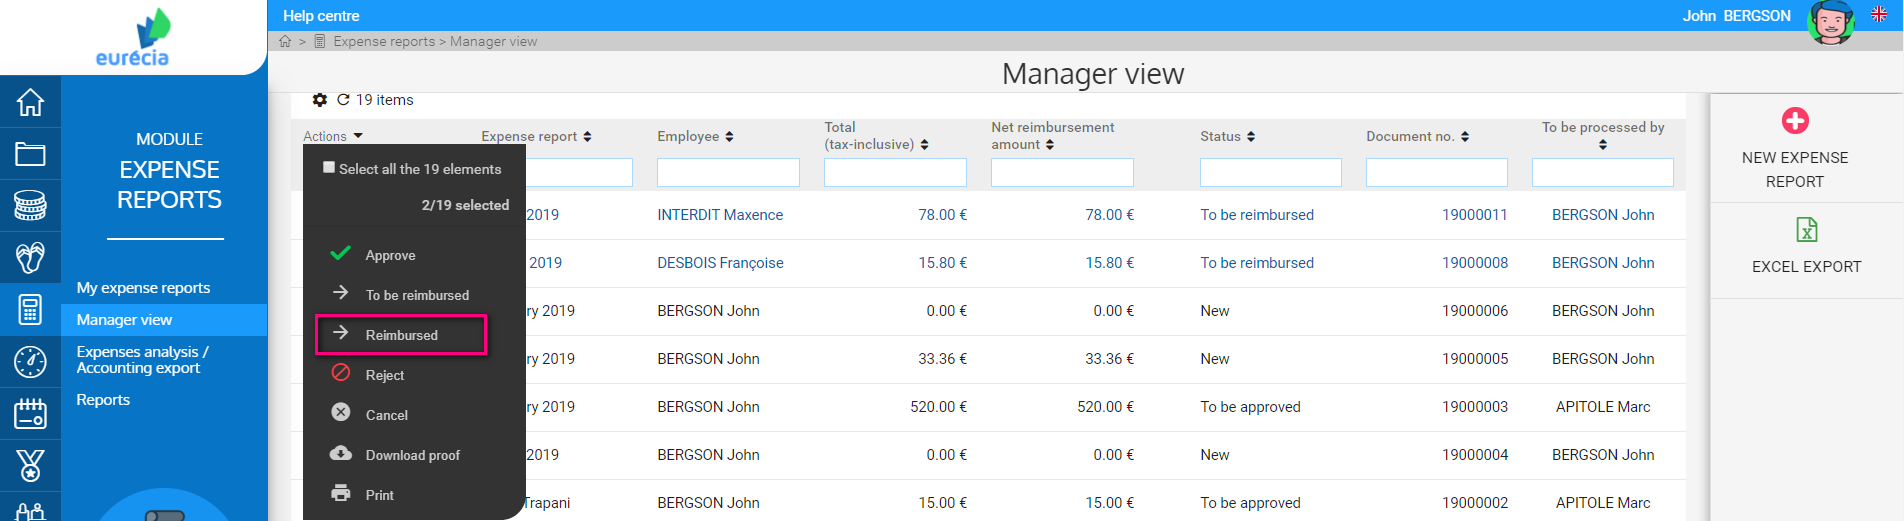Click the arrow icon beside To be reimbursed
The image size is (1904, 521).
pos(341,293)
